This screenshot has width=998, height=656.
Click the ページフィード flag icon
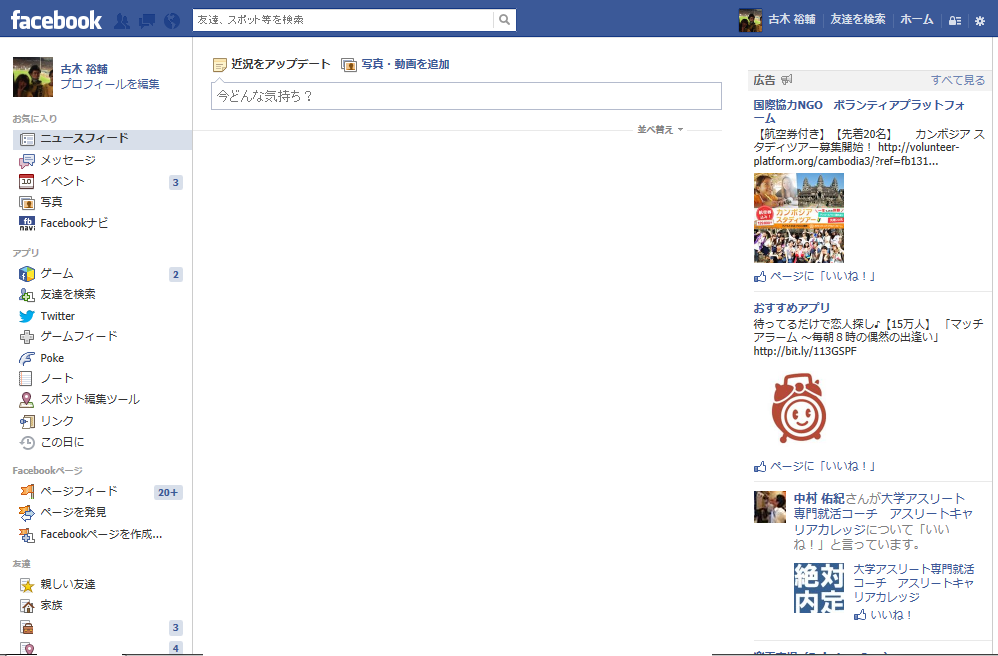[x=27, y=491]
